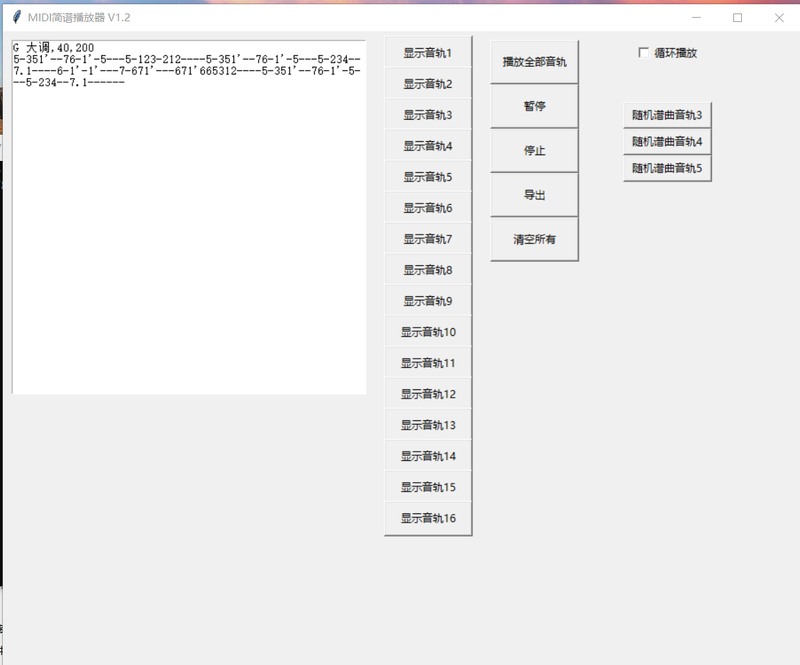800x665 pixels.
Task: Pause playback using 暂停 button
Action: tap(534, 106)
